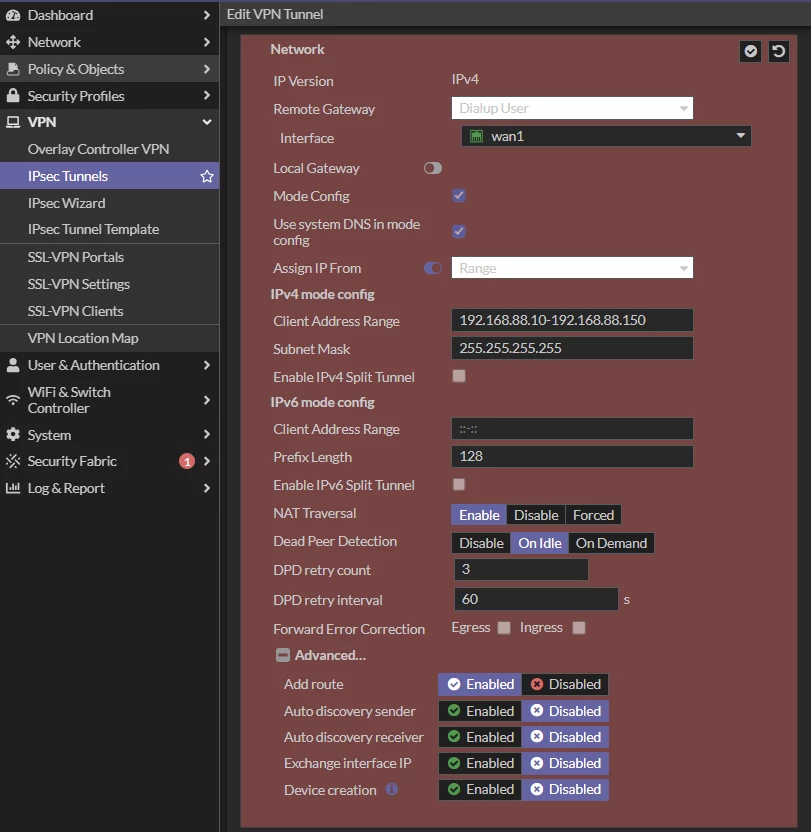Click the Log & Report chart icon
The height and width of the screenshot is (832, 811).
click(13, 488)
